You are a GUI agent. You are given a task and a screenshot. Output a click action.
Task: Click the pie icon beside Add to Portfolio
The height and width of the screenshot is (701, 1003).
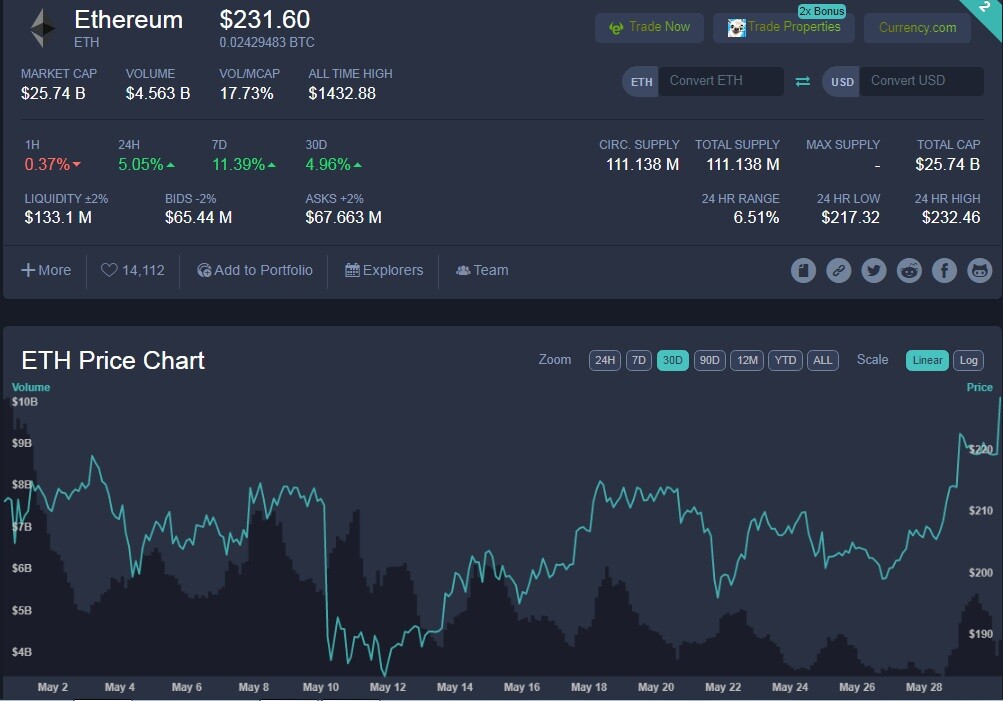point(204,271)
